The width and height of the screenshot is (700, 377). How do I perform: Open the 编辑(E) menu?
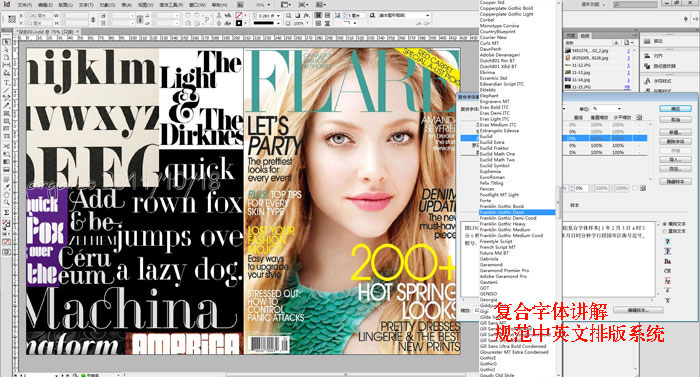tap(45, 4)
